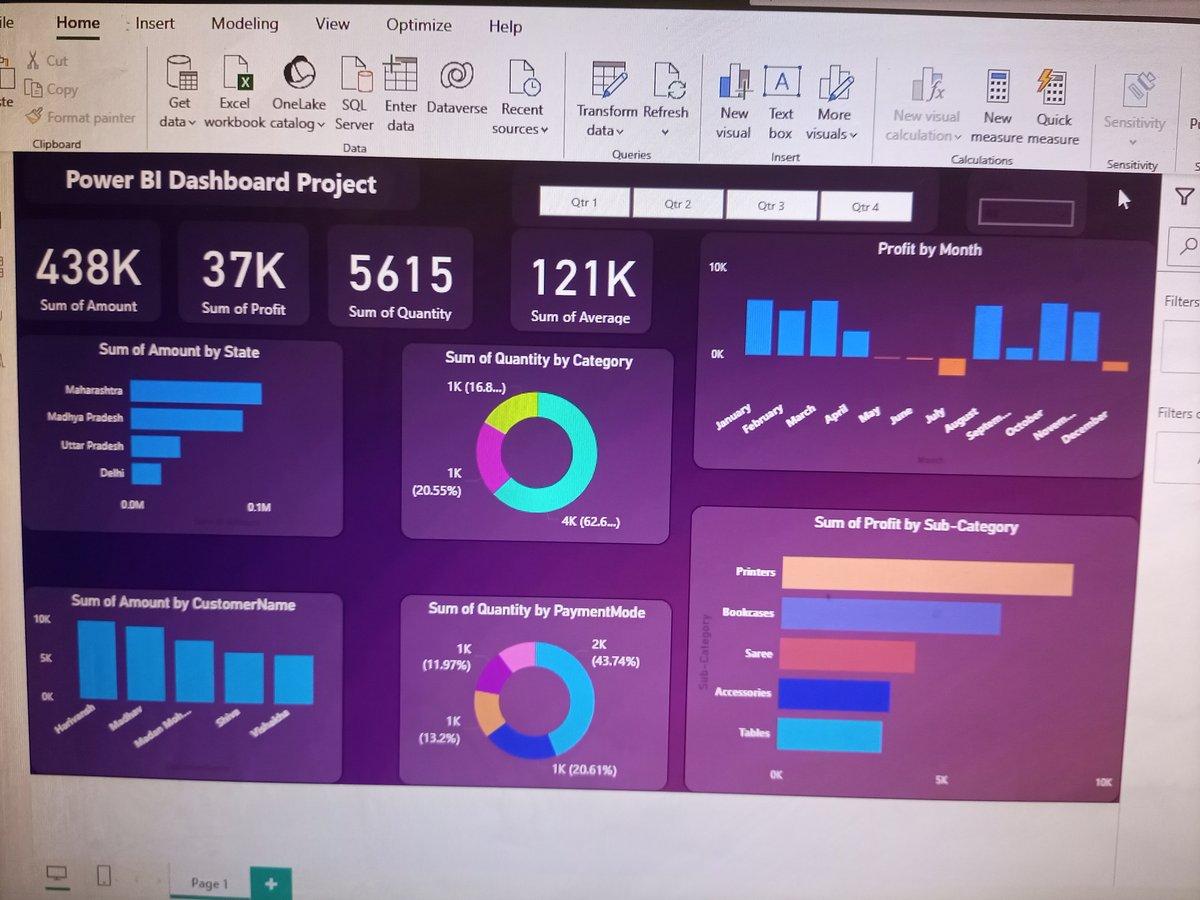Filter by the Qtr 2 slicer button
The width and height of the screenshot is (1200, 900).
tap(677, 204)
